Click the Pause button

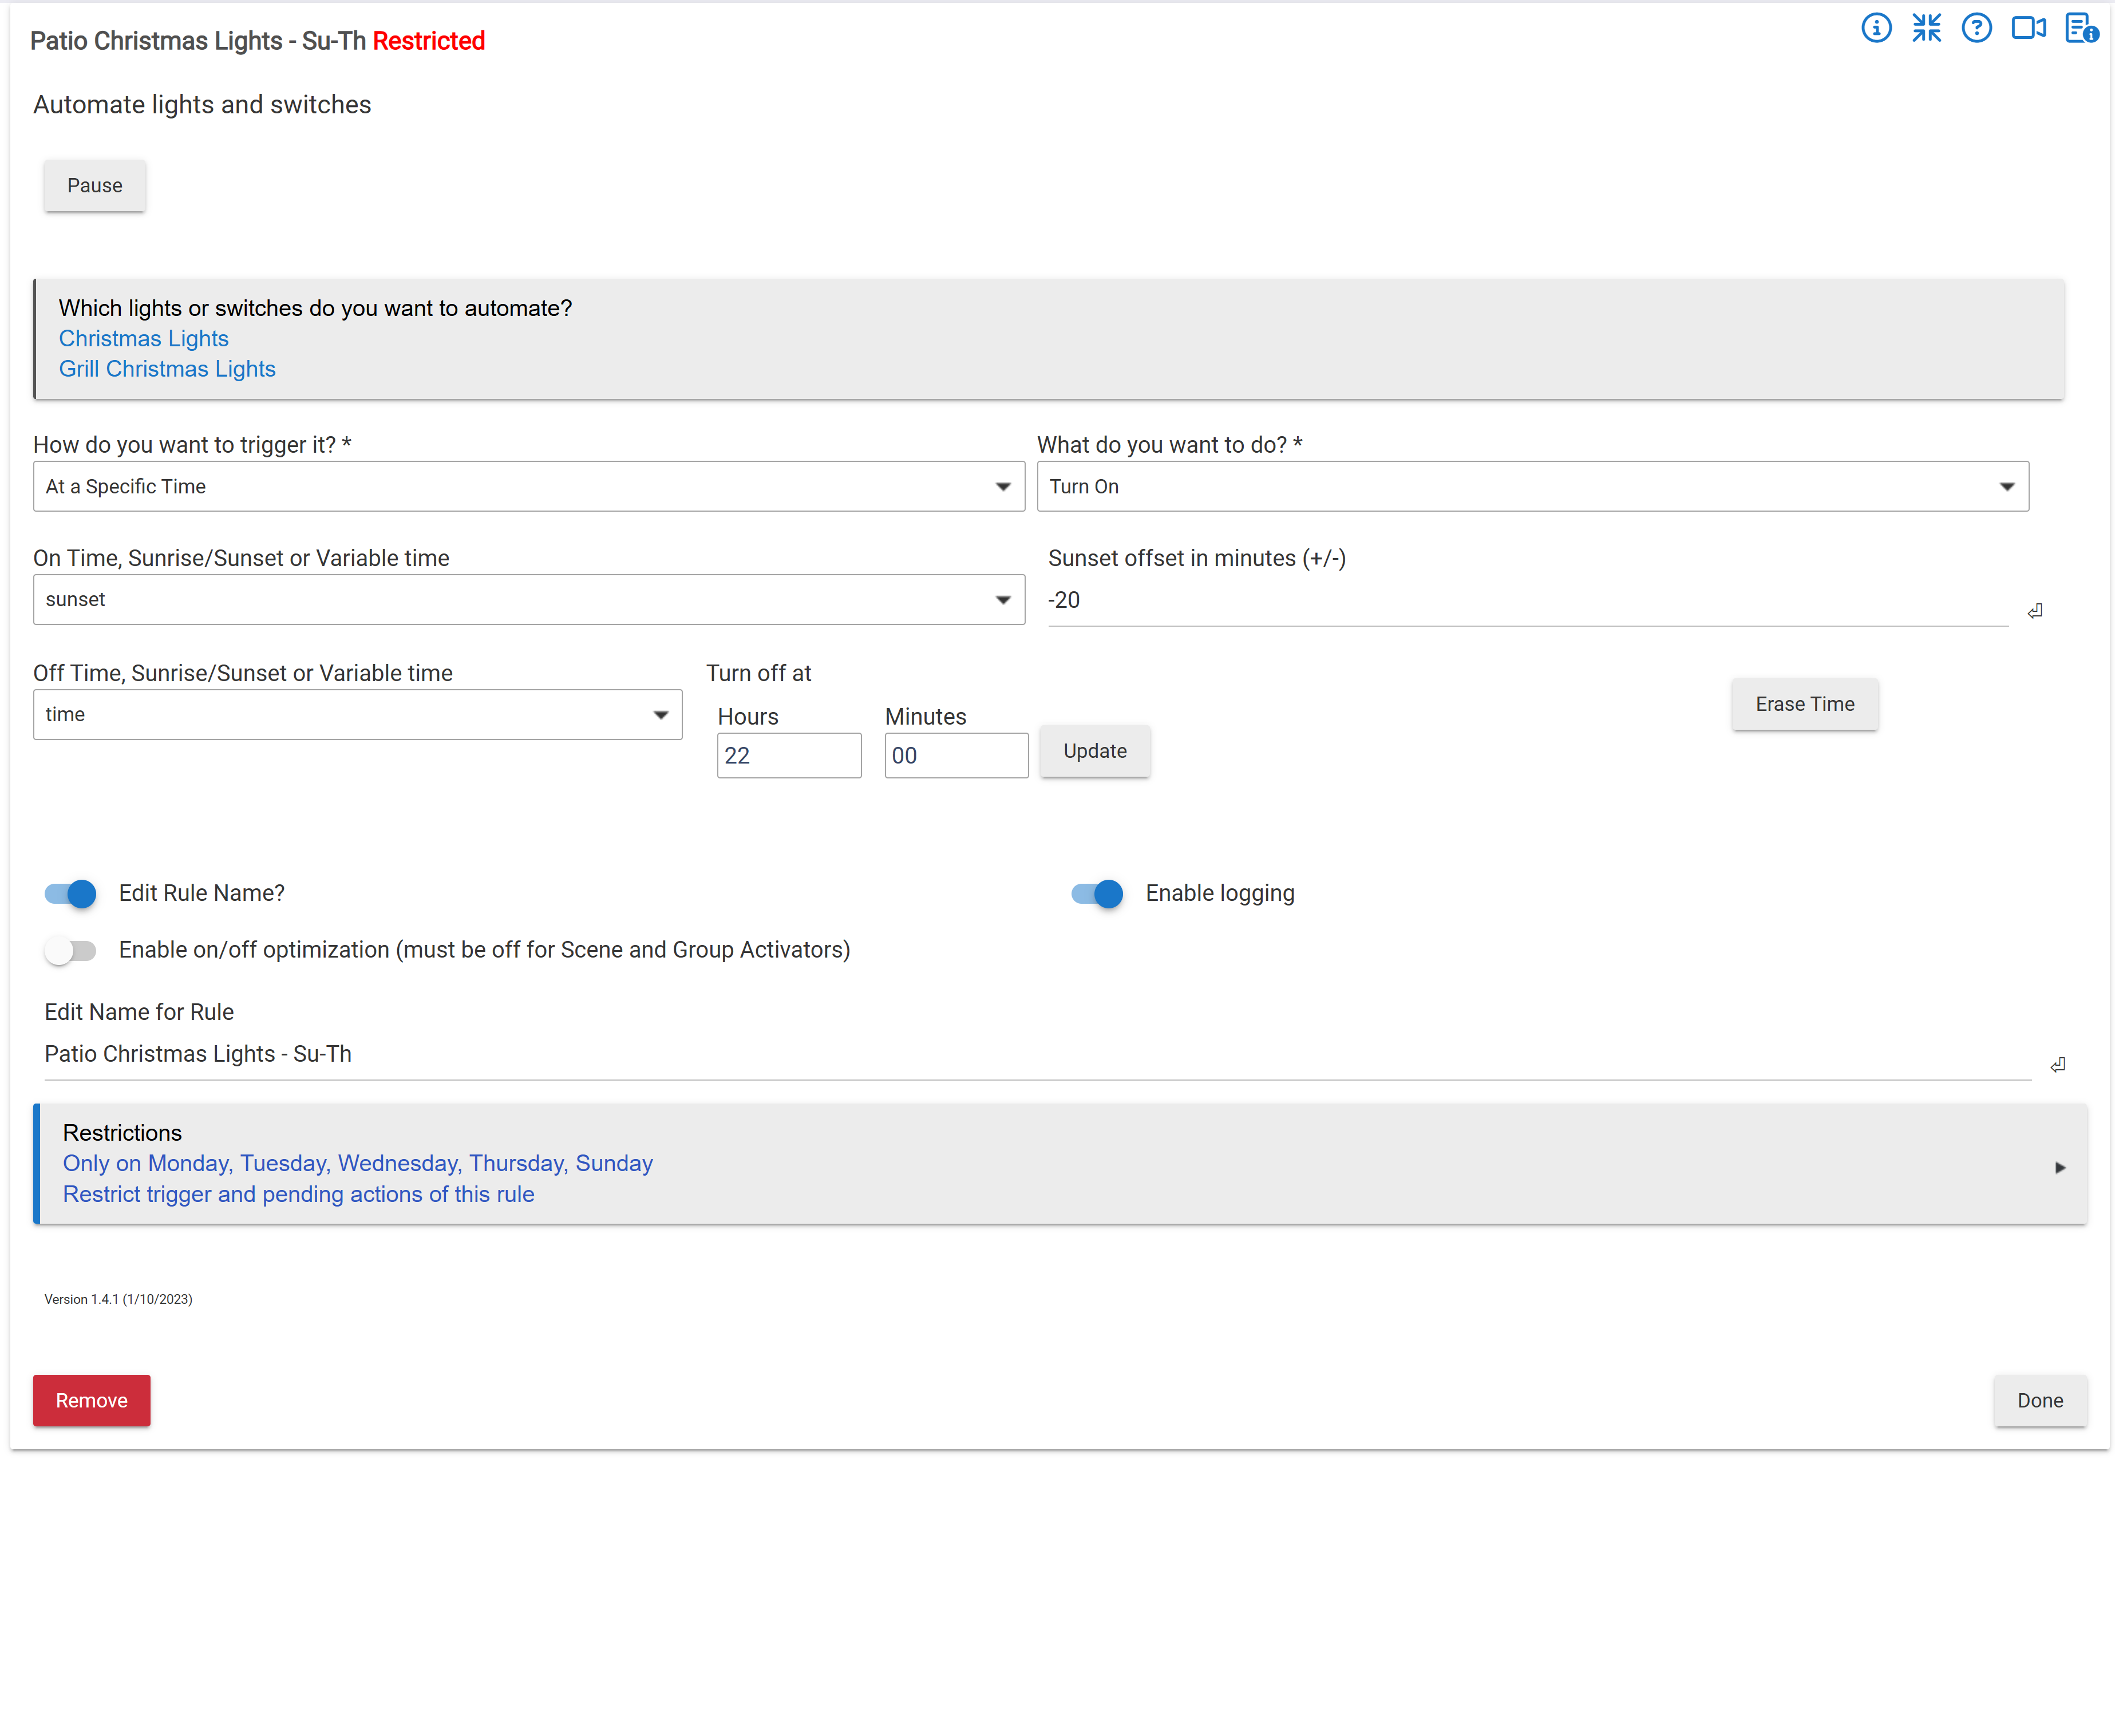[95, 186]
